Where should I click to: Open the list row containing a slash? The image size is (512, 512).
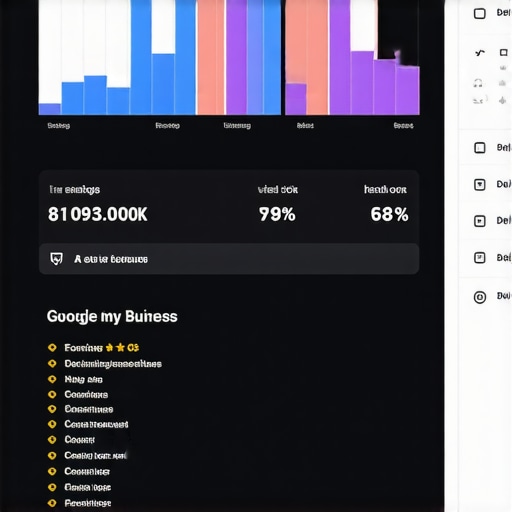point(113,364)
